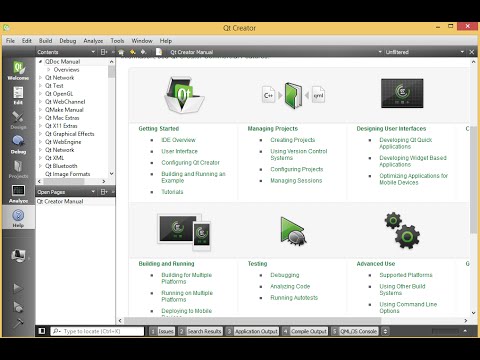The height and width of the screenshot is (360, 480).
Task: Open the Edit mode icon
Action: tap(18, 95)
